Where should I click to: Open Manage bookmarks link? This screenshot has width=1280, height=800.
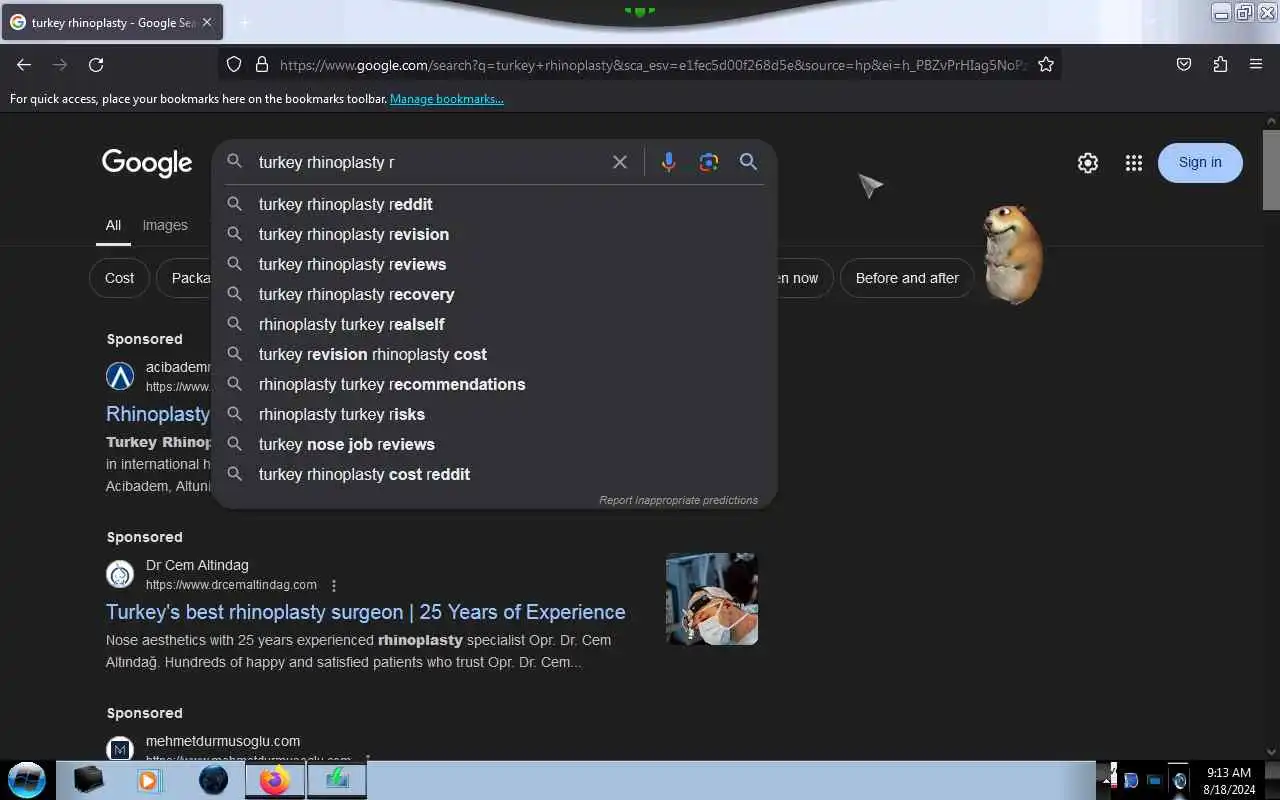(x=447, y=99)
